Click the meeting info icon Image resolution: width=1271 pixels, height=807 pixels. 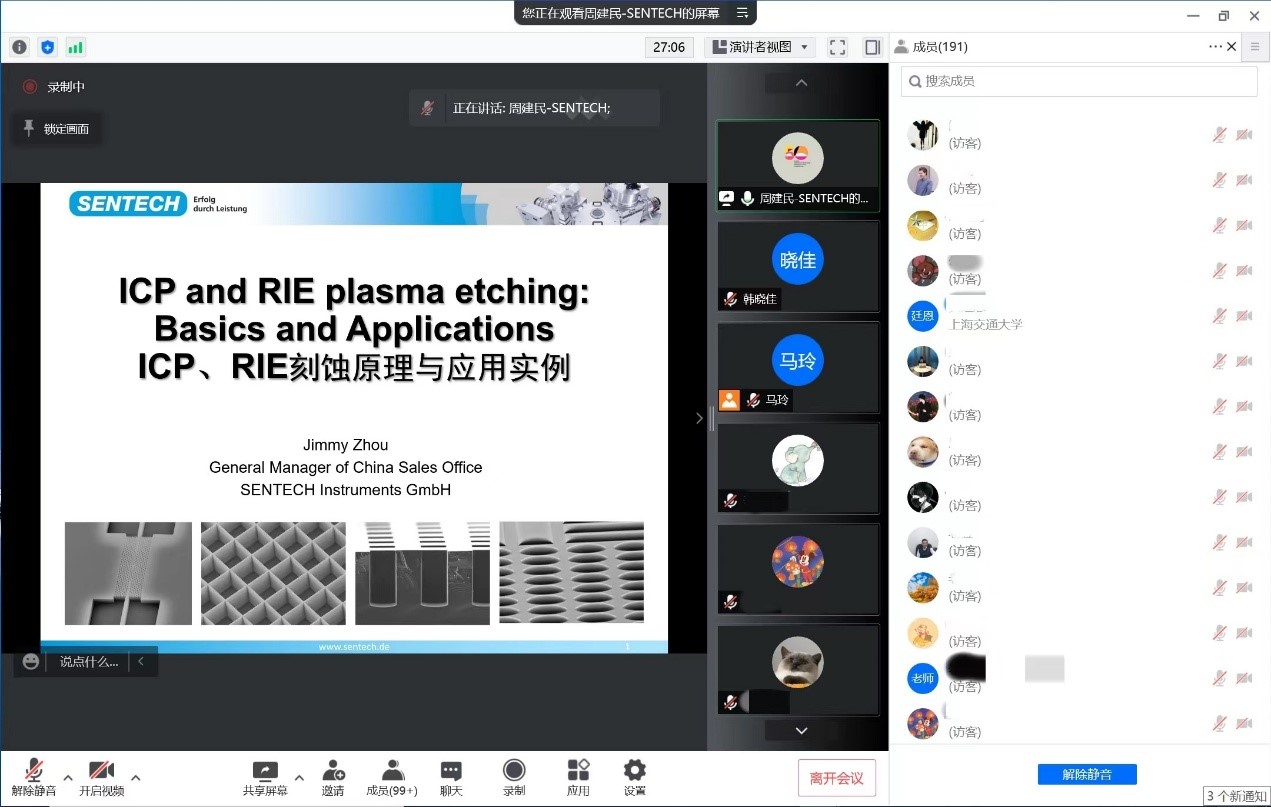[20, 47]
